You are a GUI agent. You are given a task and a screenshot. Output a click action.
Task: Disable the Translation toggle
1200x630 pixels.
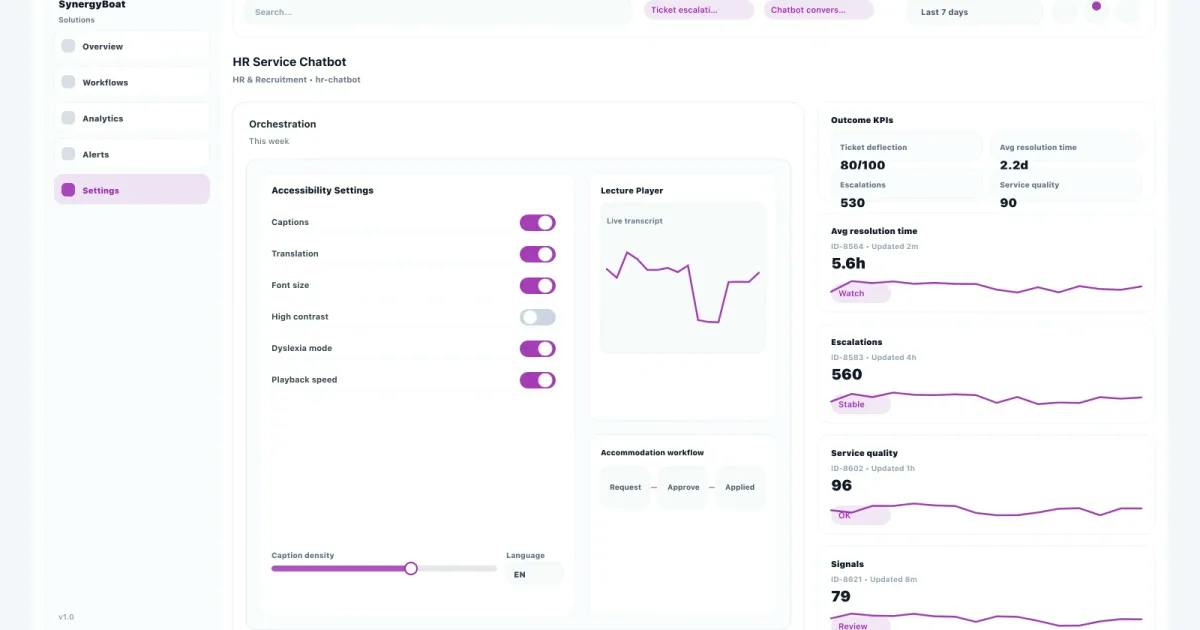point(537,254)
